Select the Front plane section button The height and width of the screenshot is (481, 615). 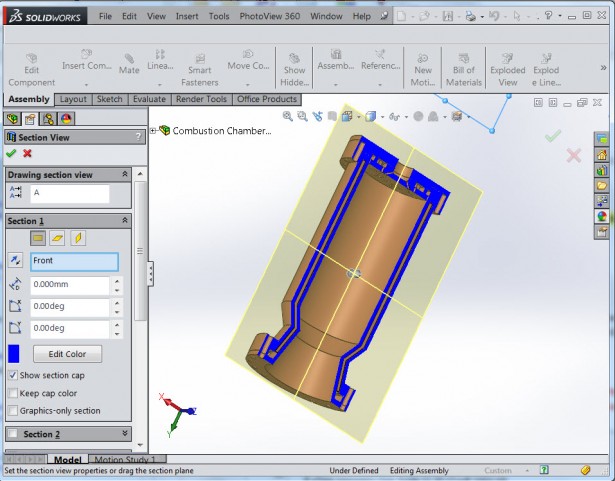tap(38, 238)
